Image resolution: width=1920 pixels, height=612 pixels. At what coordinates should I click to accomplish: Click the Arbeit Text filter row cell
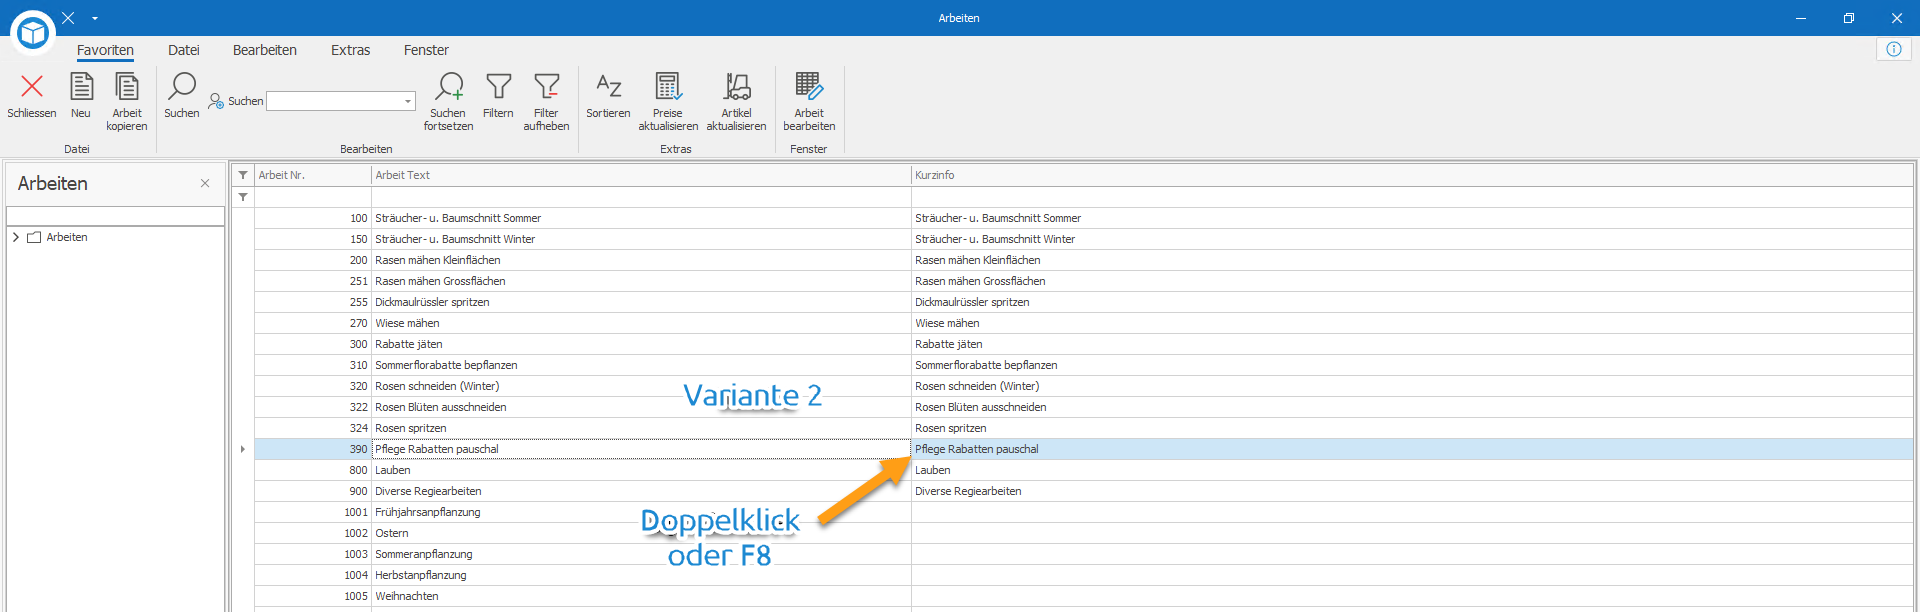tap(641, 197)
